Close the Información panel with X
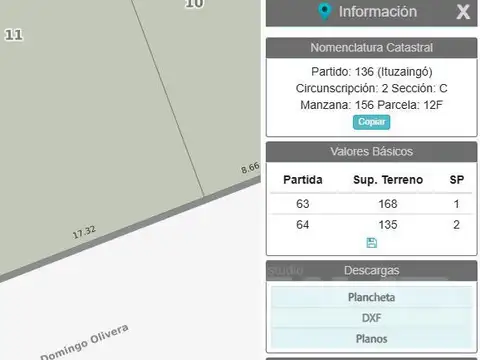Image resolution: width=480 pixels, height=360 pixels. (x=463, y=12)
